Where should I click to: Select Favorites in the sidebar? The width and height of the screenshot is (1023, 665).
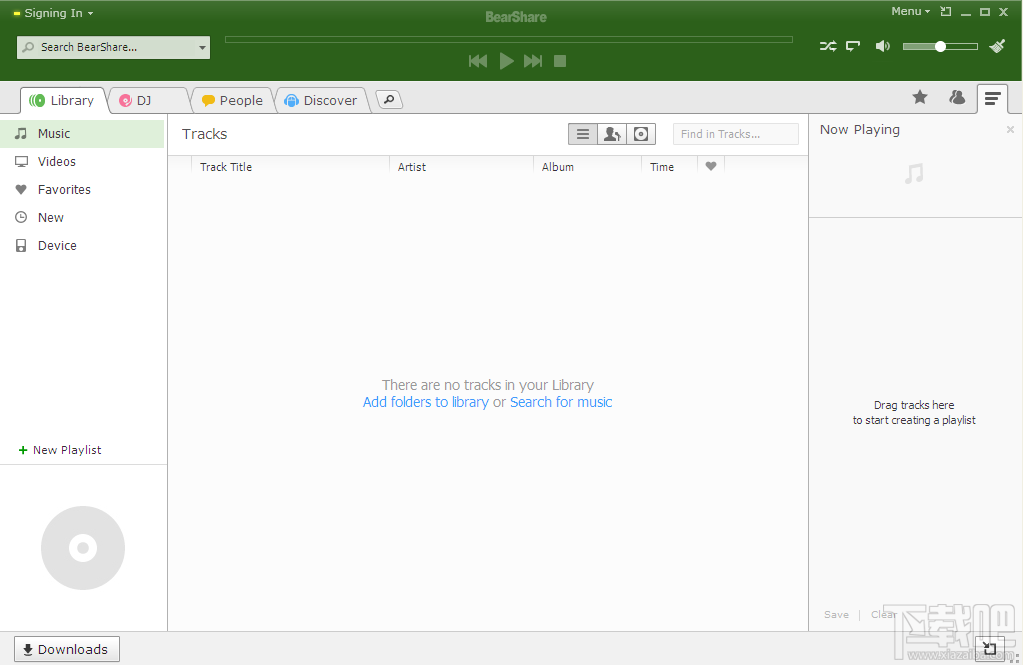[x=82, y=190]
